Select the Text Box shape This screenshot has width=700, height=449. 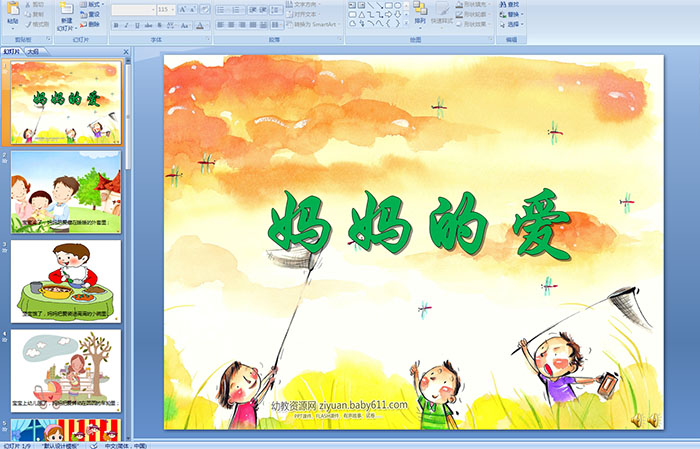pos(352,5)
